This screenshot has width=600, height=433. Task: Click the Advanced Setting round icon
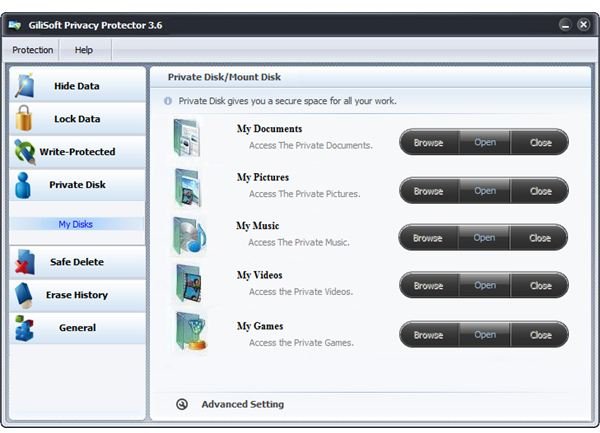(182, 404)
